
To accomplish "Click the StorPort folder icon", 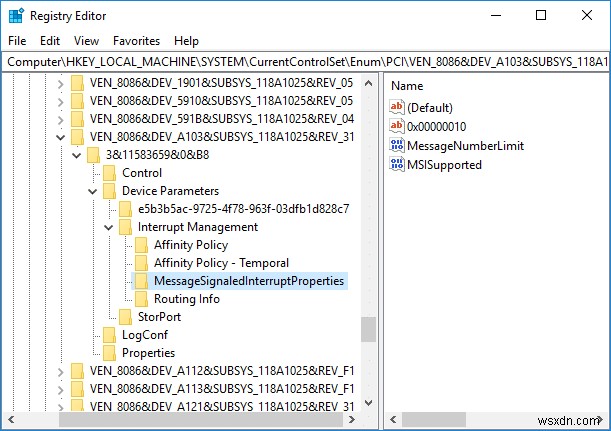I will tap(125, 317).
